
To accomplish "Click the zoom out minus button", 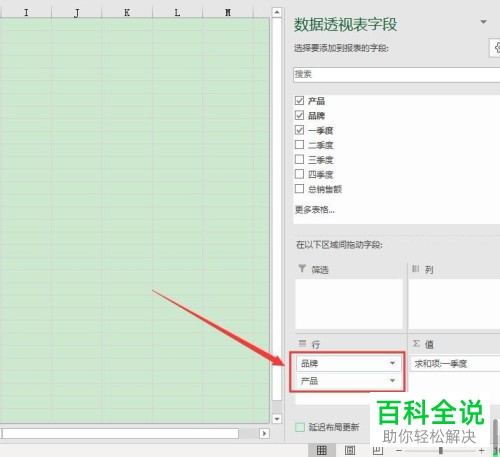I will tap(399, 451).
